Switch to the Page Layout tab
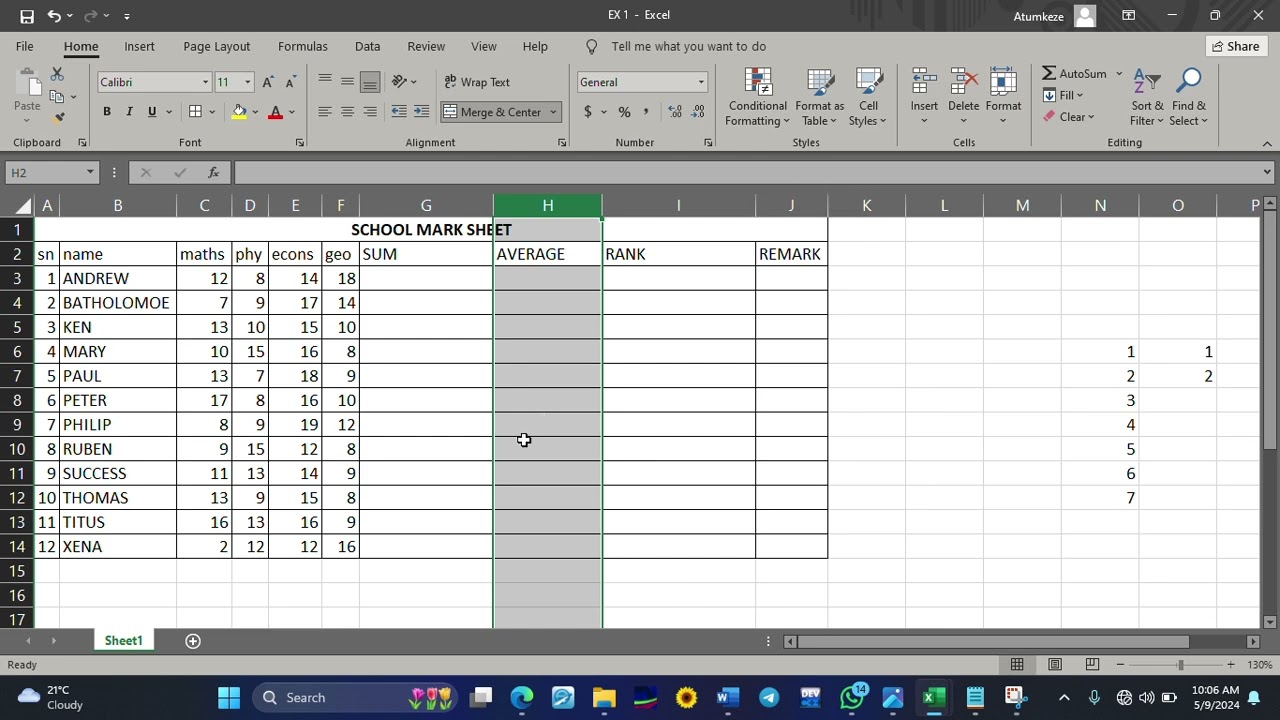 pyautogui.click(x=216, y=46)
